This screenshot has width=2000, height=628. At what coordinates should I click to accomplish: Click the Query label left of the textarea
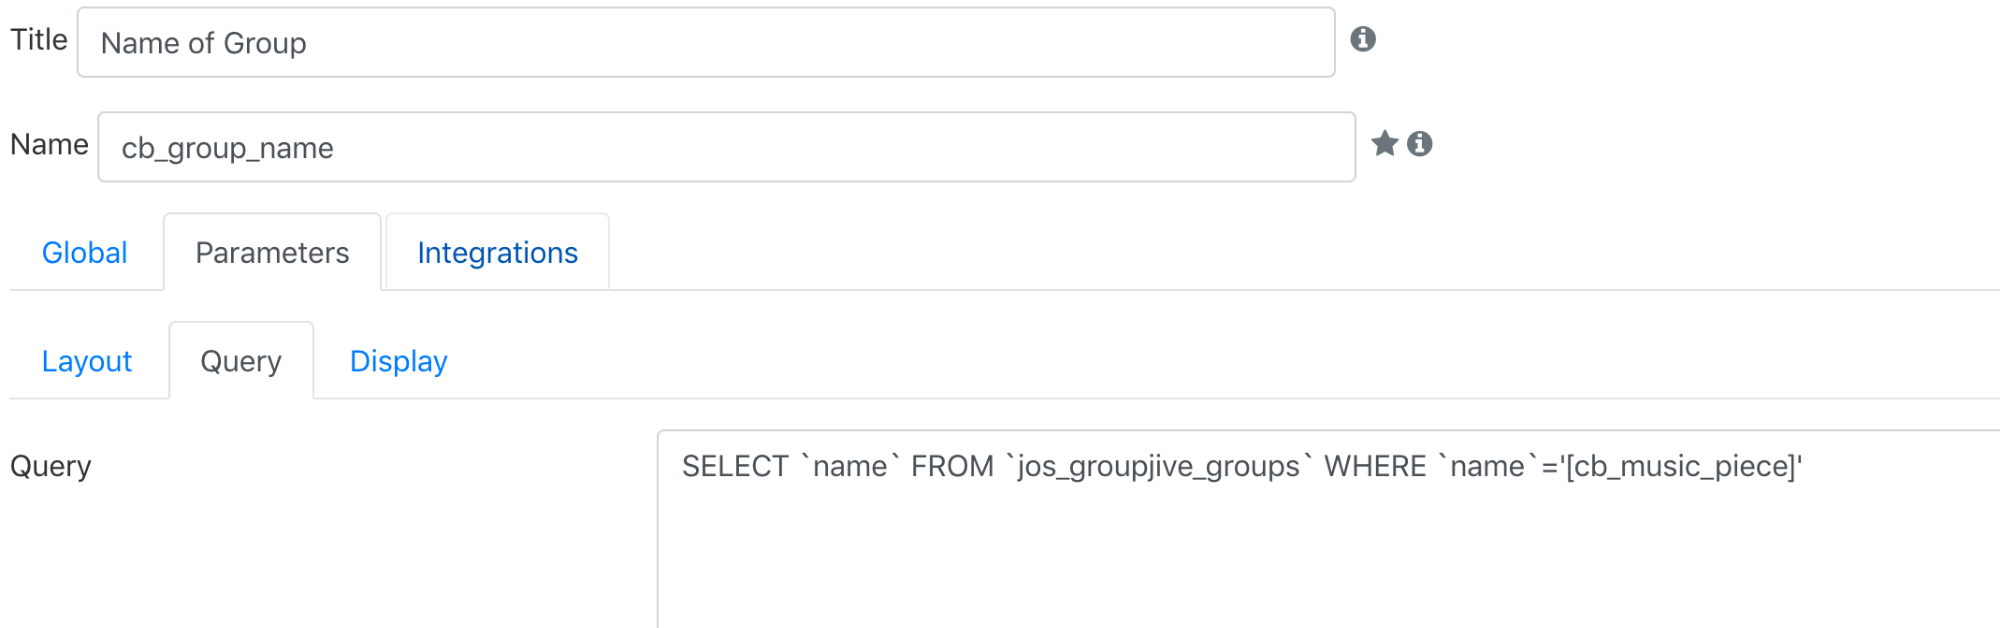(x=51, y=466)
